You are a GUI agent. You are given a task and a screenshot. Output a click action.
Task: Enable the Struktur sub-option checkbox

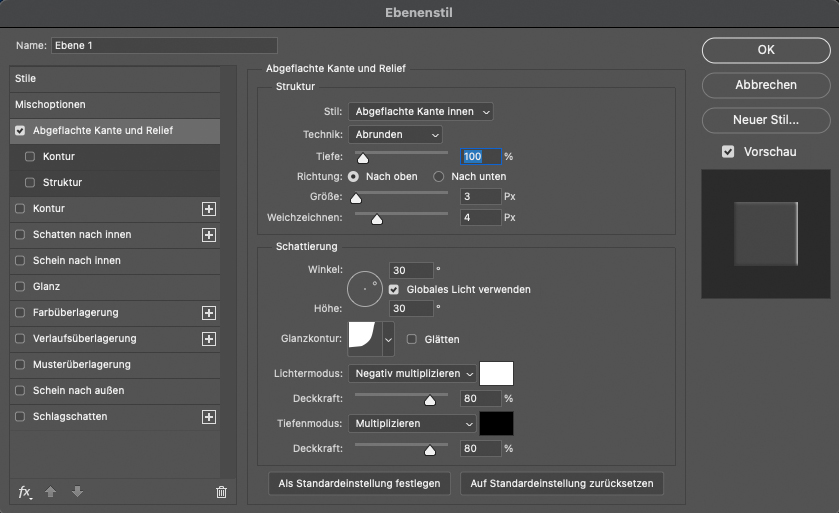click(30, 182)
